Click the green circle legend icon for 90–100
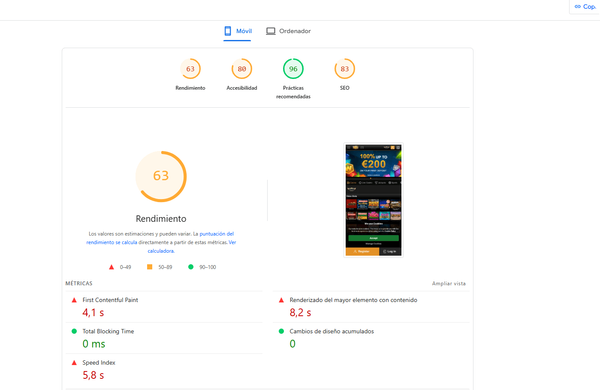Image resolution: width=600 pixels, height=390 pixels. 191,267
